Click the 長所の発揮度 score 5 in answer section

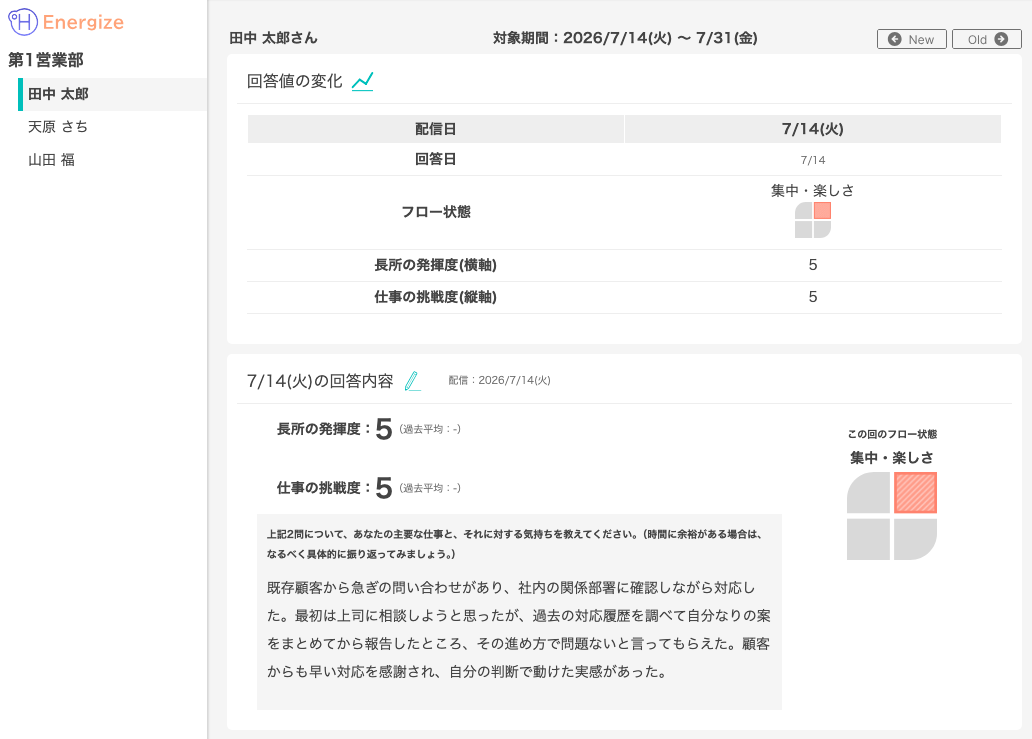pyautogui.click(x=384, y=429)
